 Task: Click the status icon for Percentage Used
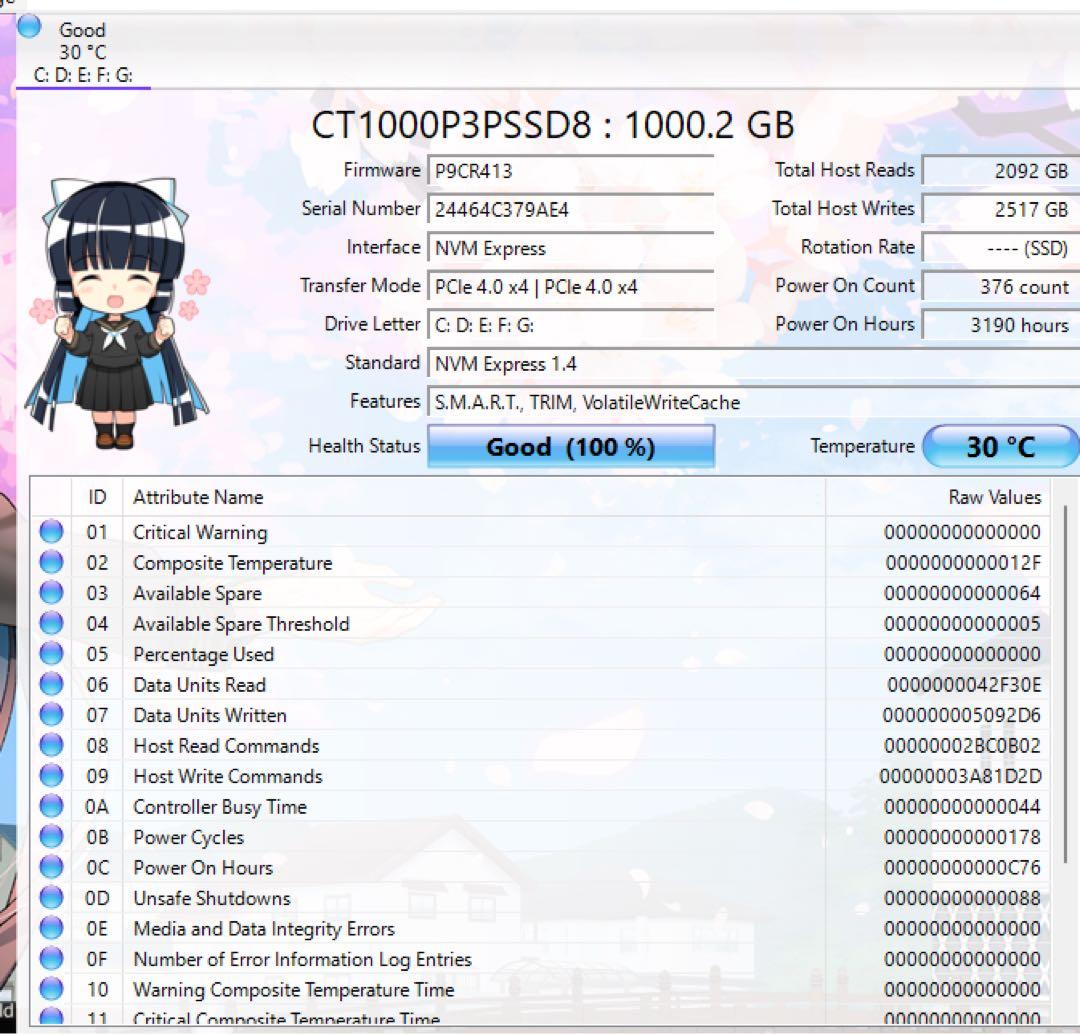51,653
